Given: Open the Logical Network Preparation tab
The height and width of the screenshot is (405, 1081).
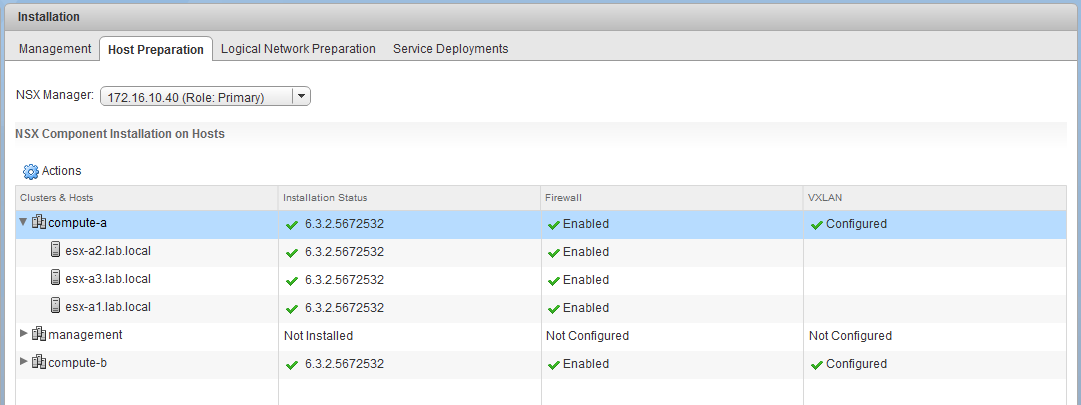Looking at the screenshot, I should [x=298, y=48].
